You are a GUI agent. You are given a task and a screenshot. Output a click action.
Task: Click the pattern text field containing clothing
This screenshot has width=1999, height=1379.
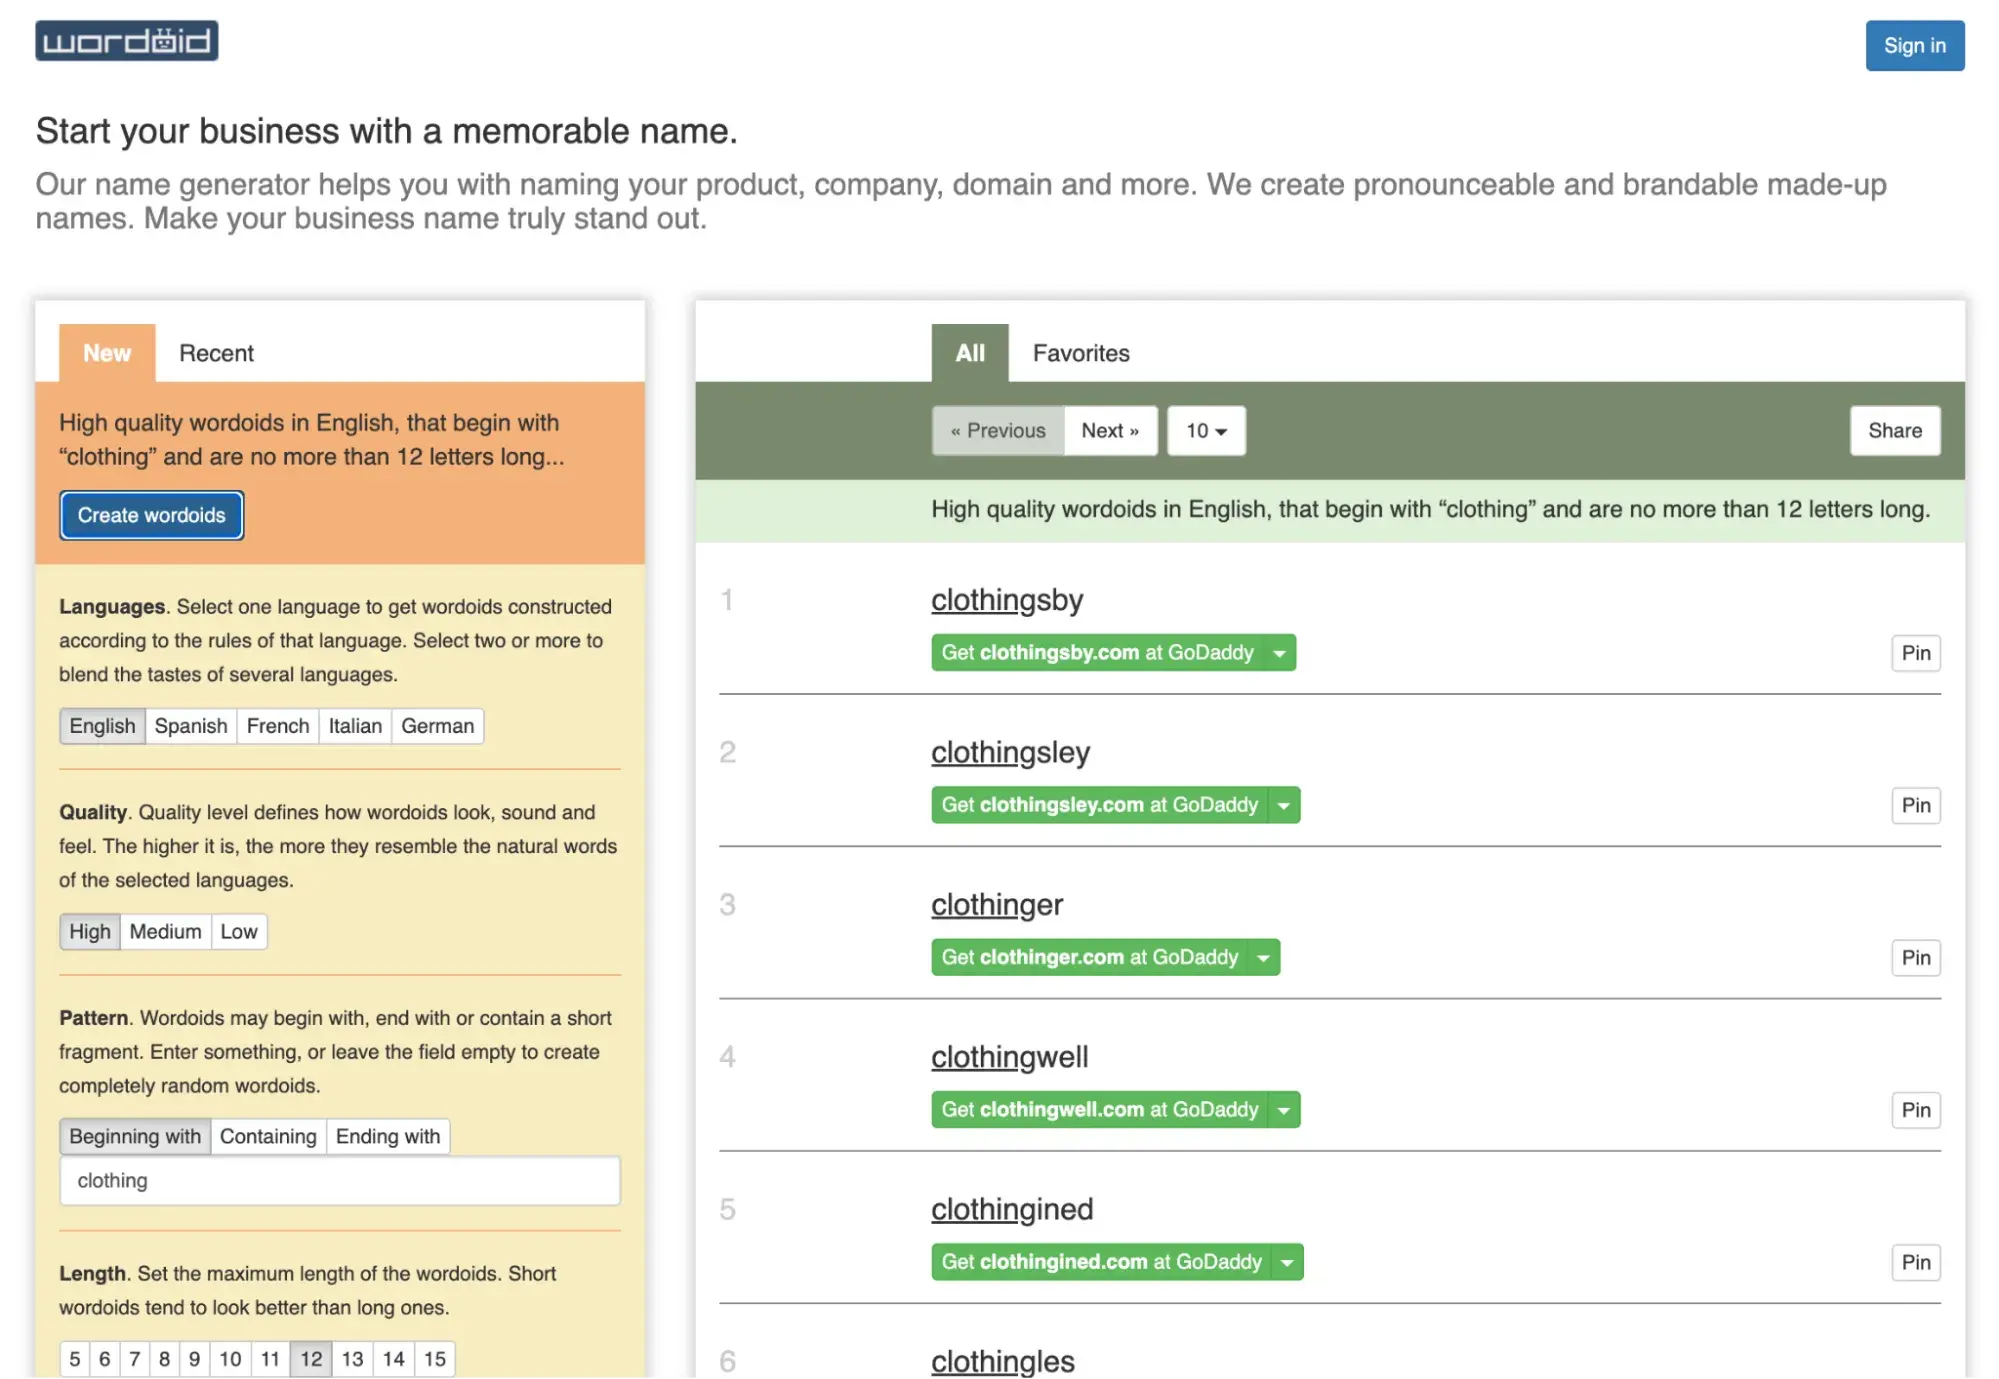click(340, 1181)
